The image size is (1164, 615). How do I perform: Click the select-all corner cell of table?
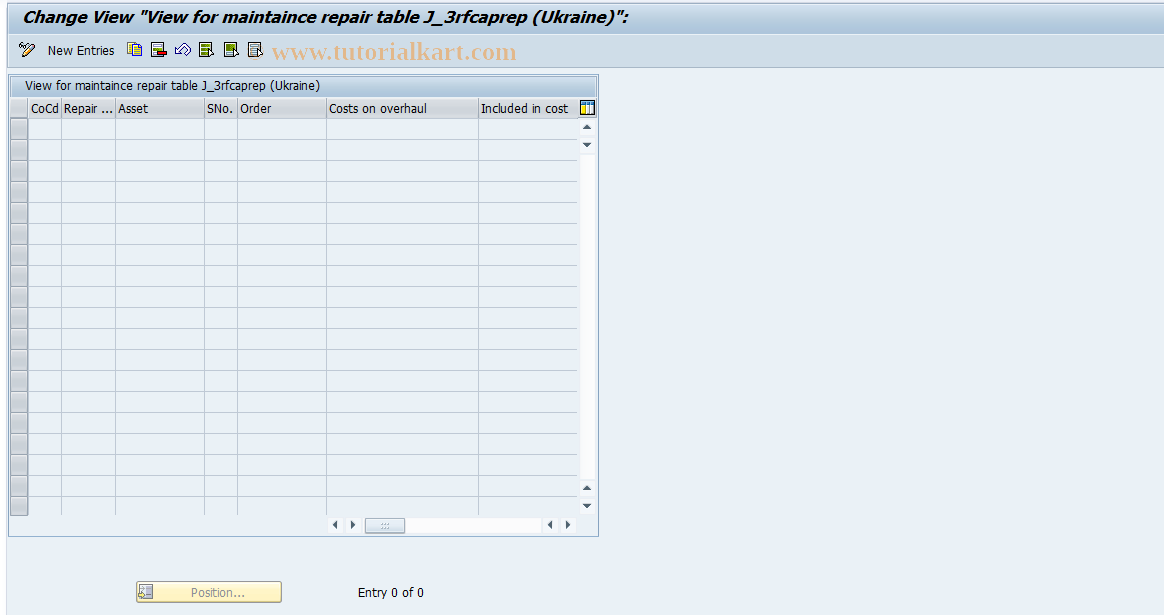[19, 108]
